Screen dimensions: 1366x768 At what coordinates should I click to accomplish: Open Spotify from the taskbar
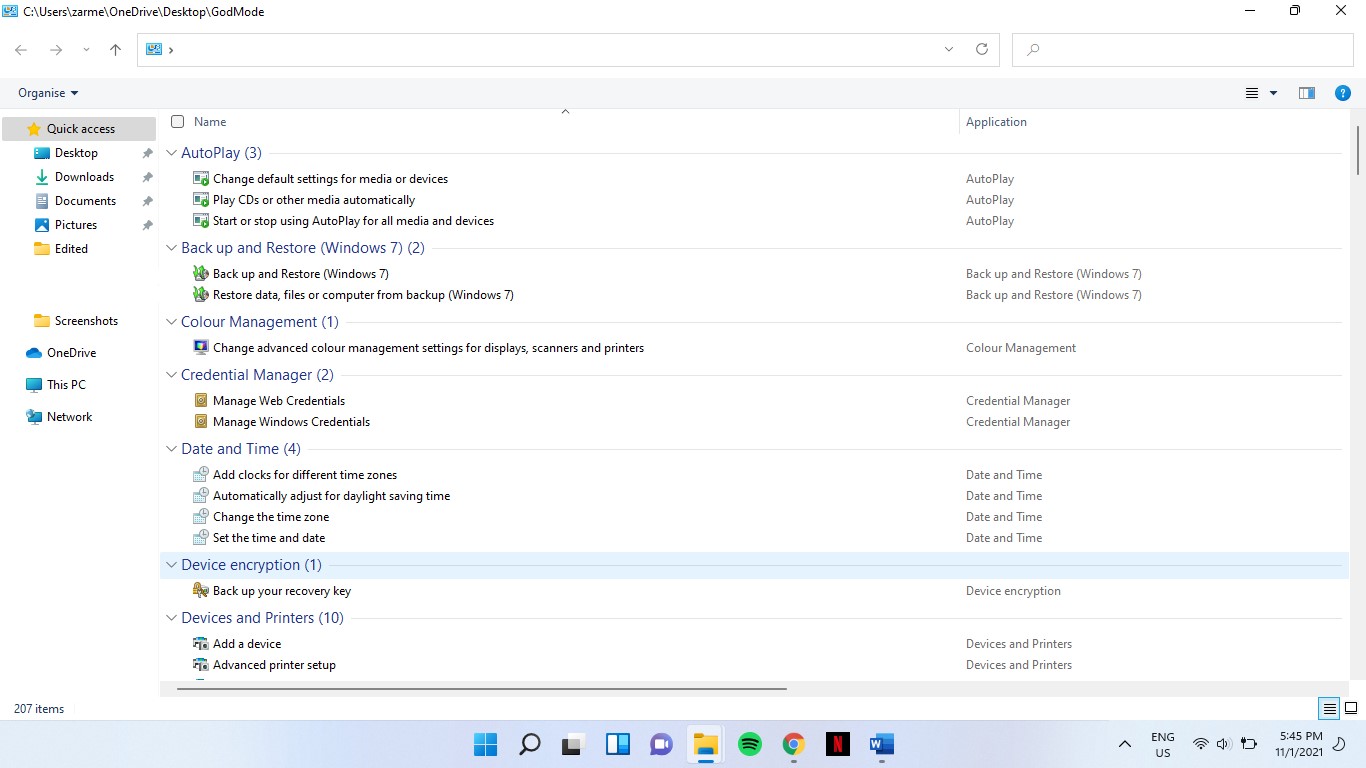click(x=749, y=744)
